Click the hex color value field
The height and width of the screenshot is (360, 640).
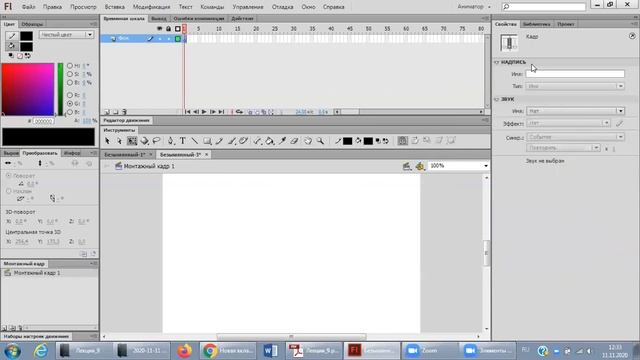pos(43,121)
